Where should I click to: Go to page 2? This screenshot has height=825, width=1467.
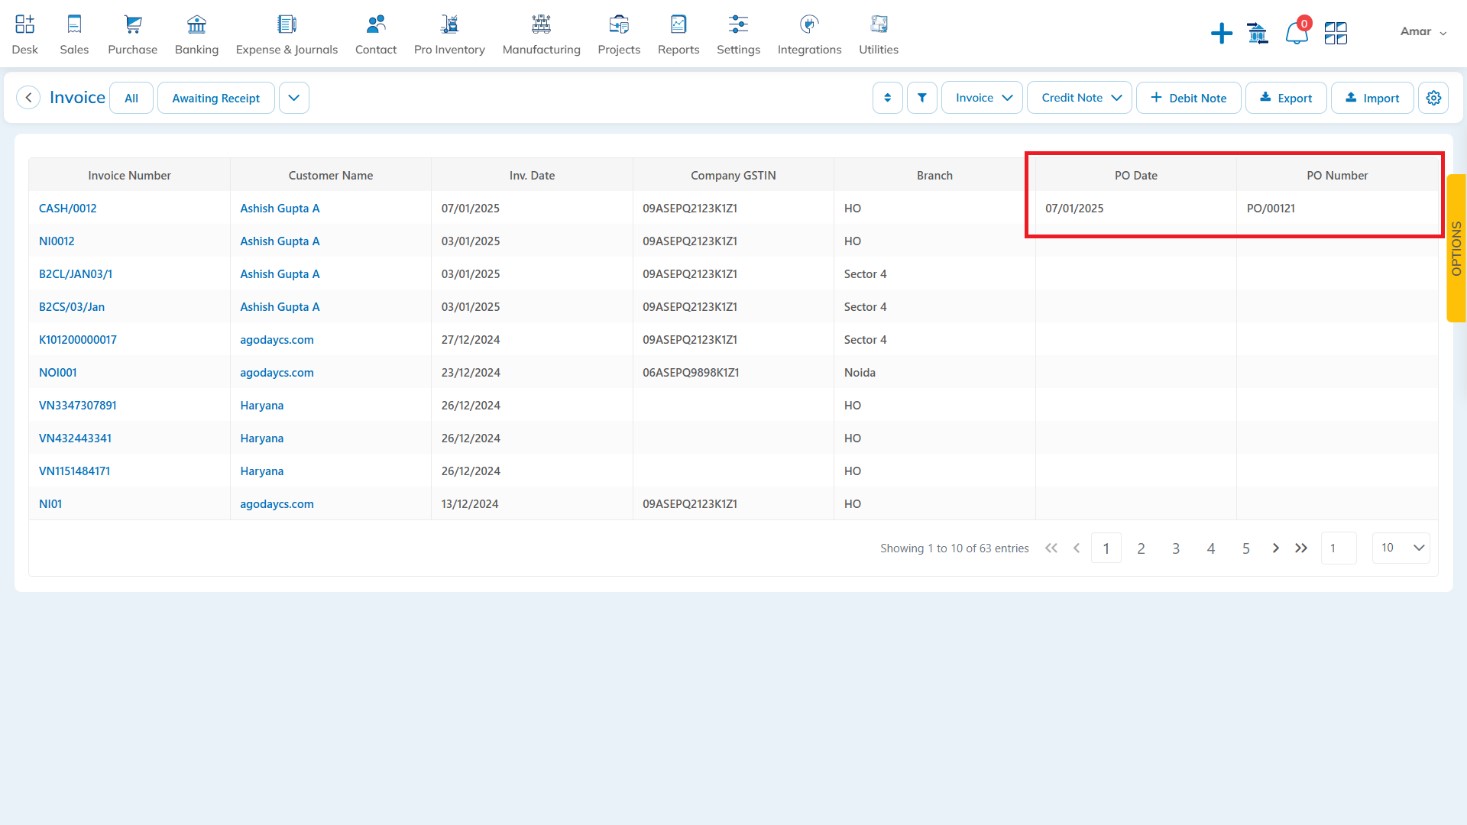(1141, 548)
